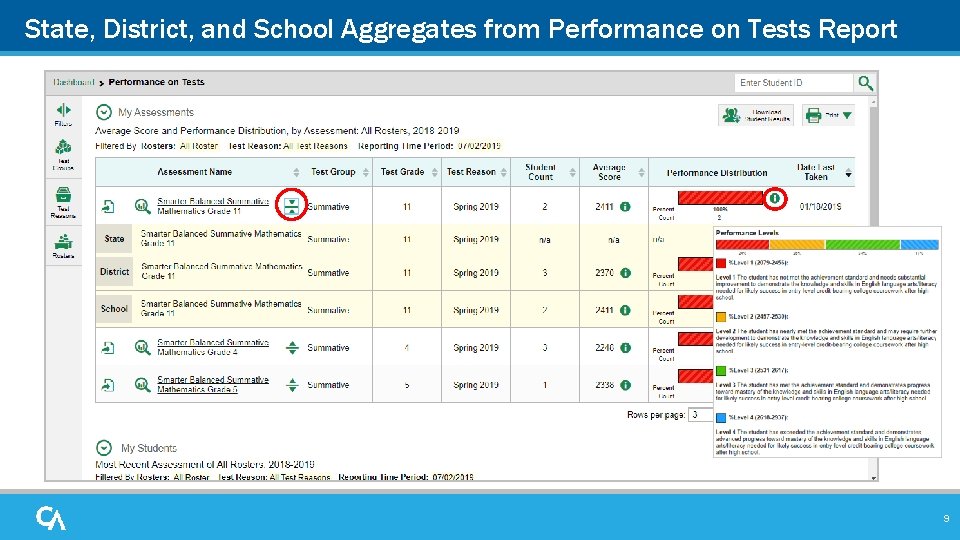
Task: Expand aggregate rows for Mathematics Grade 5
Action: click(x=292, y=385)
